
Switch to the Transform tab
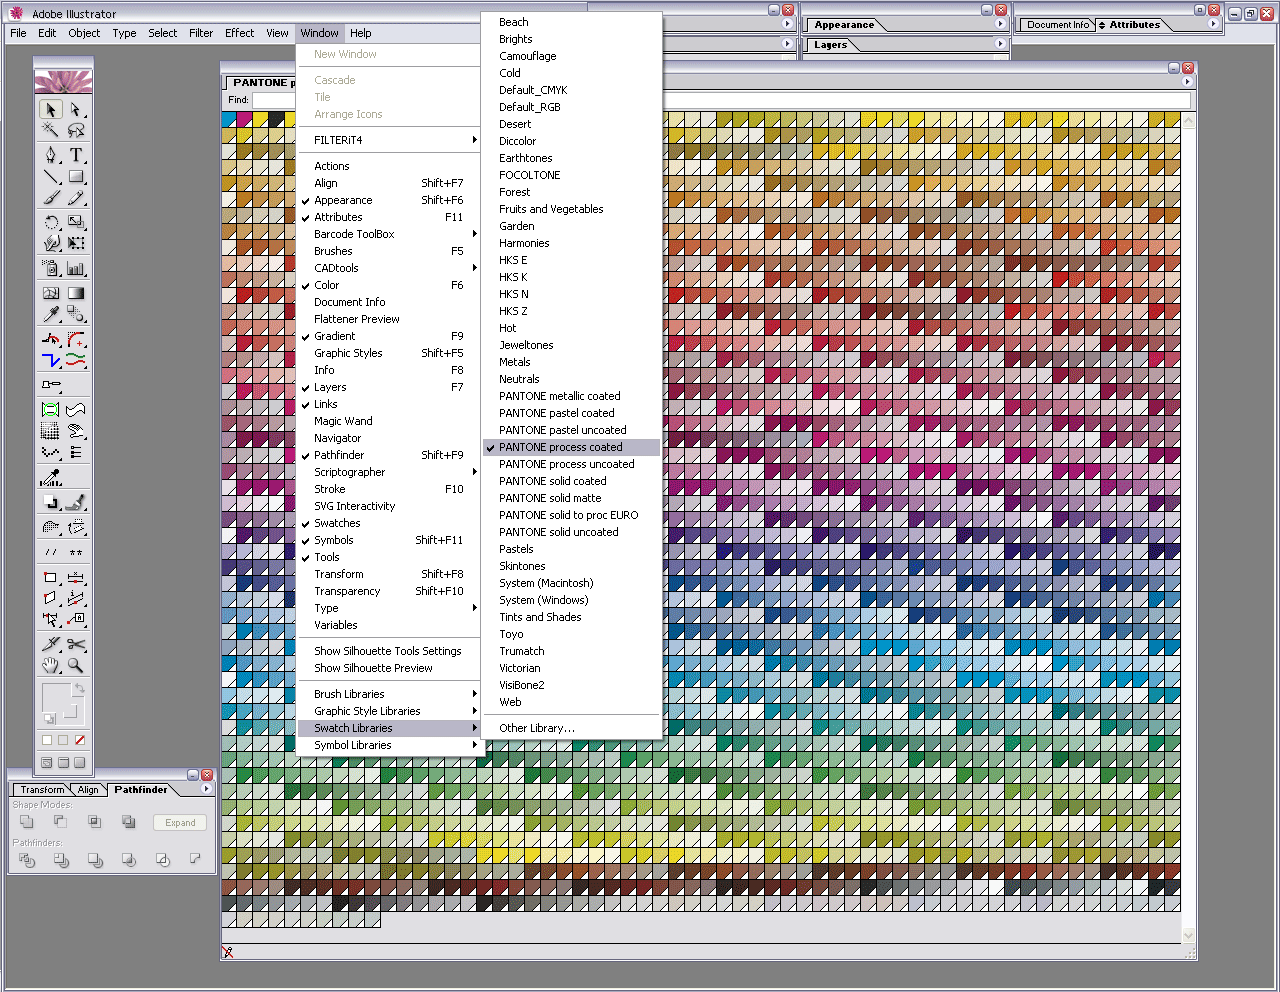pos(42,790)
